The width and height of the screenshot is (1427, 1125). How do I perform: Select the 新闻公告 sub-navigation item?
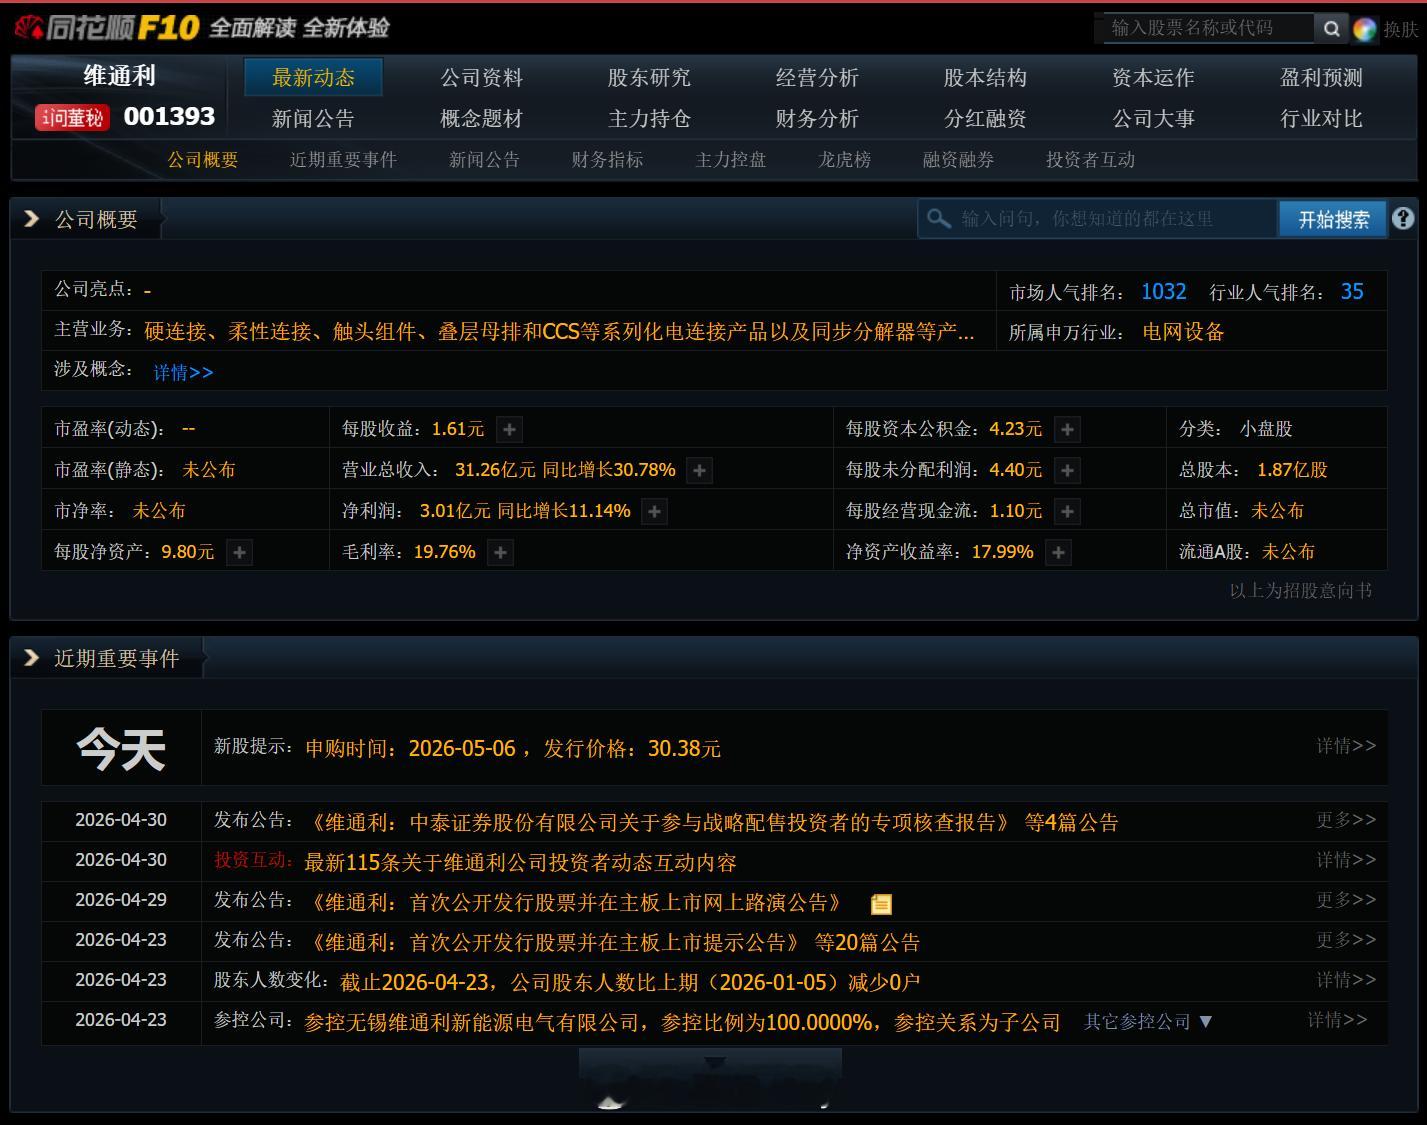pyautogui.click(x=484, y=160)
